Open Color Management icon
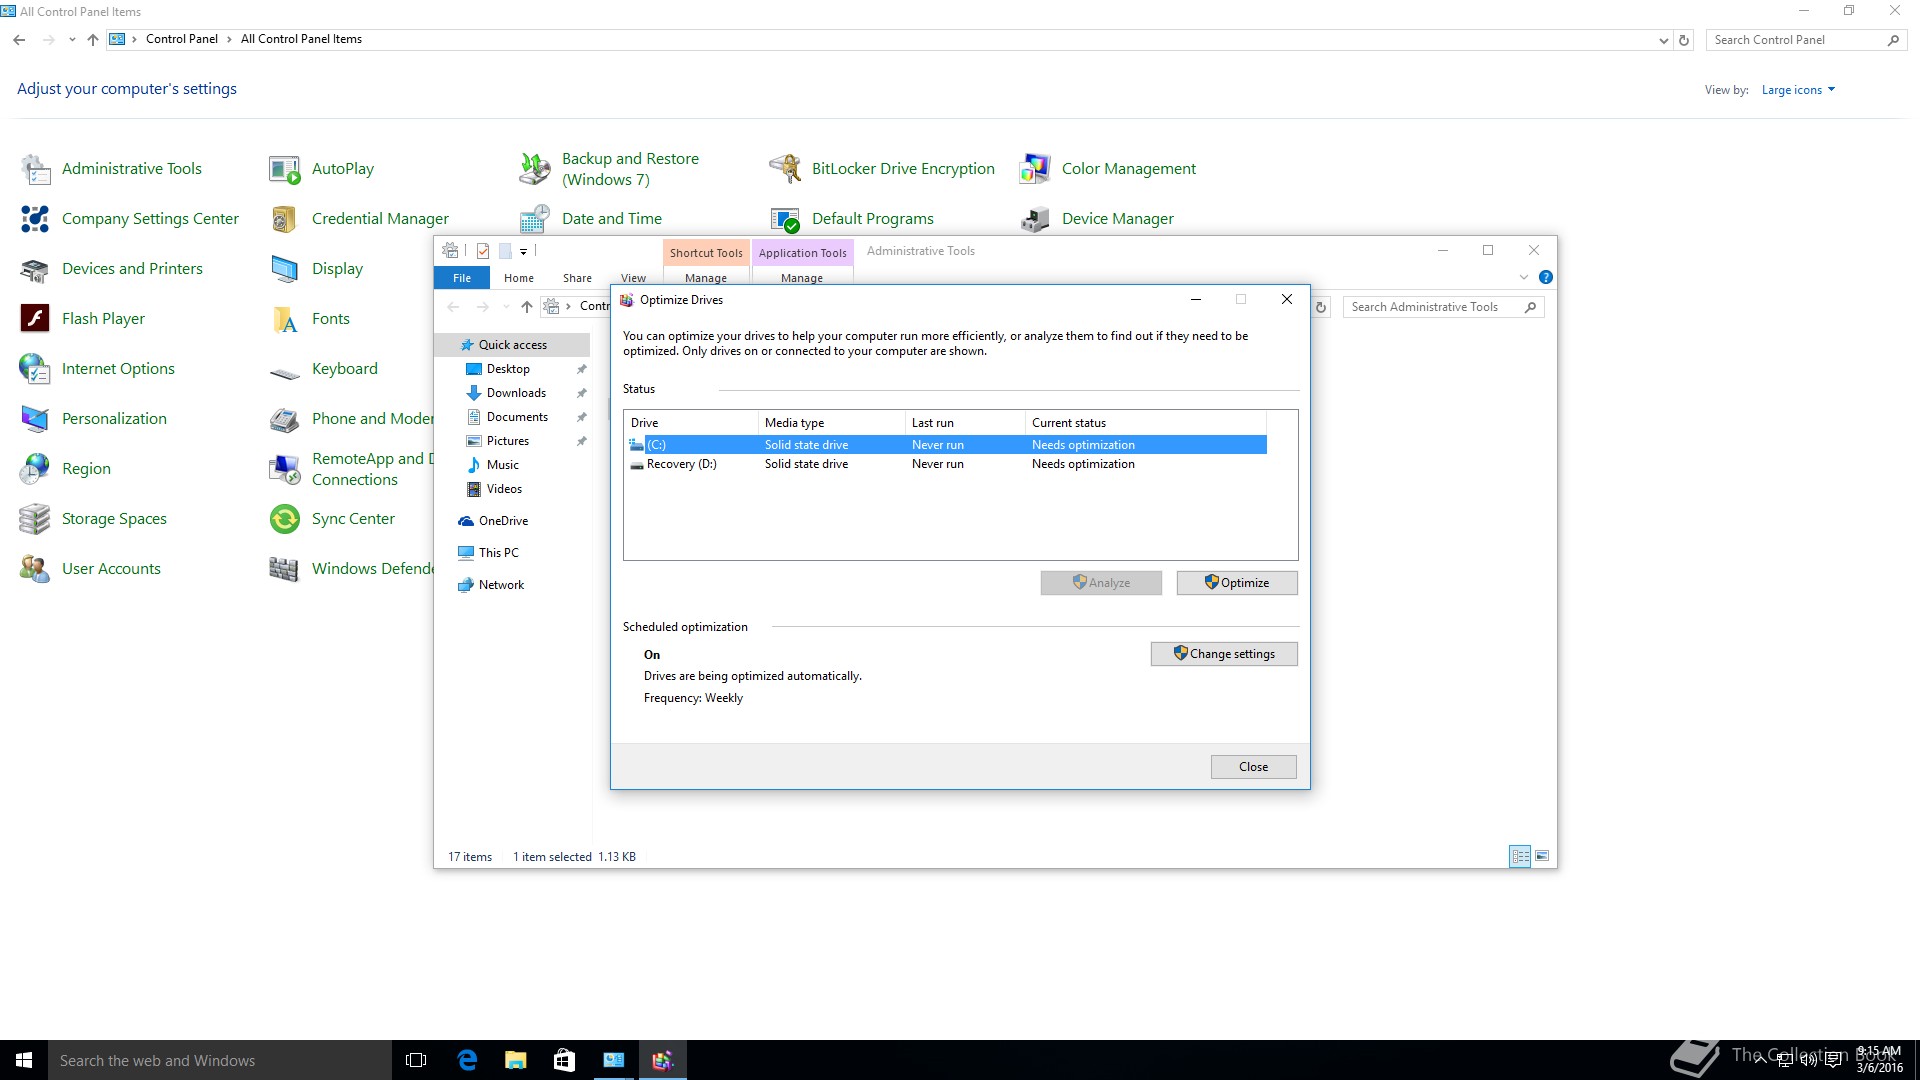Screen dimensions: 1920x1080 click(x=1035, y=169)
